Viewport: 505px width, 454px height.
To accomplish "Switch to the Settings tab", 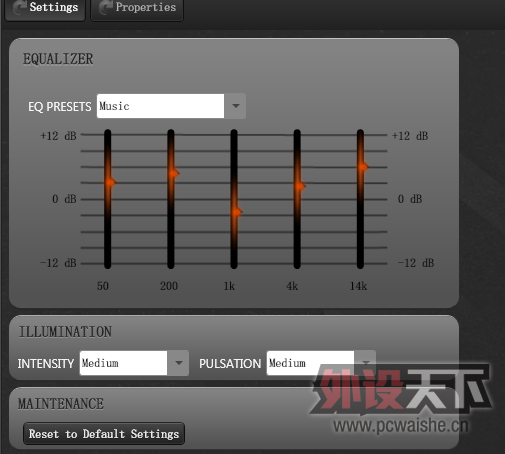I will [x=45, y=9].
